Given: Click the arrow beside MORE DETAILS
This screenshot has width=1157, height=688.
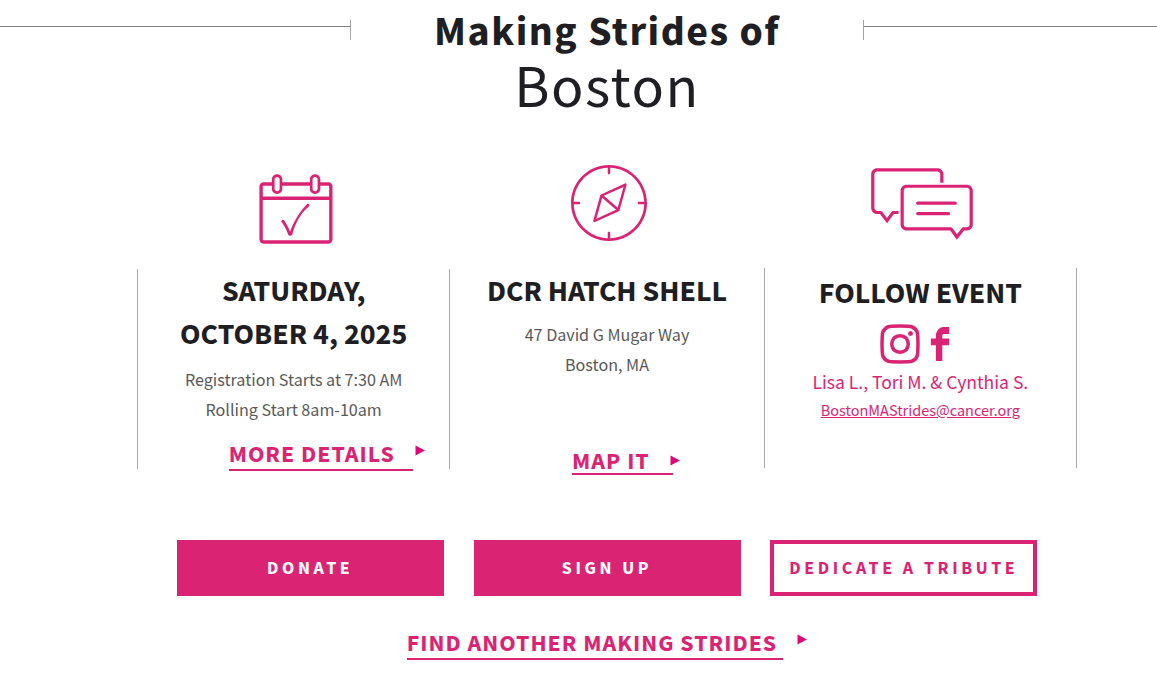Looking at the screenshot, I should (x=420, y=451).
